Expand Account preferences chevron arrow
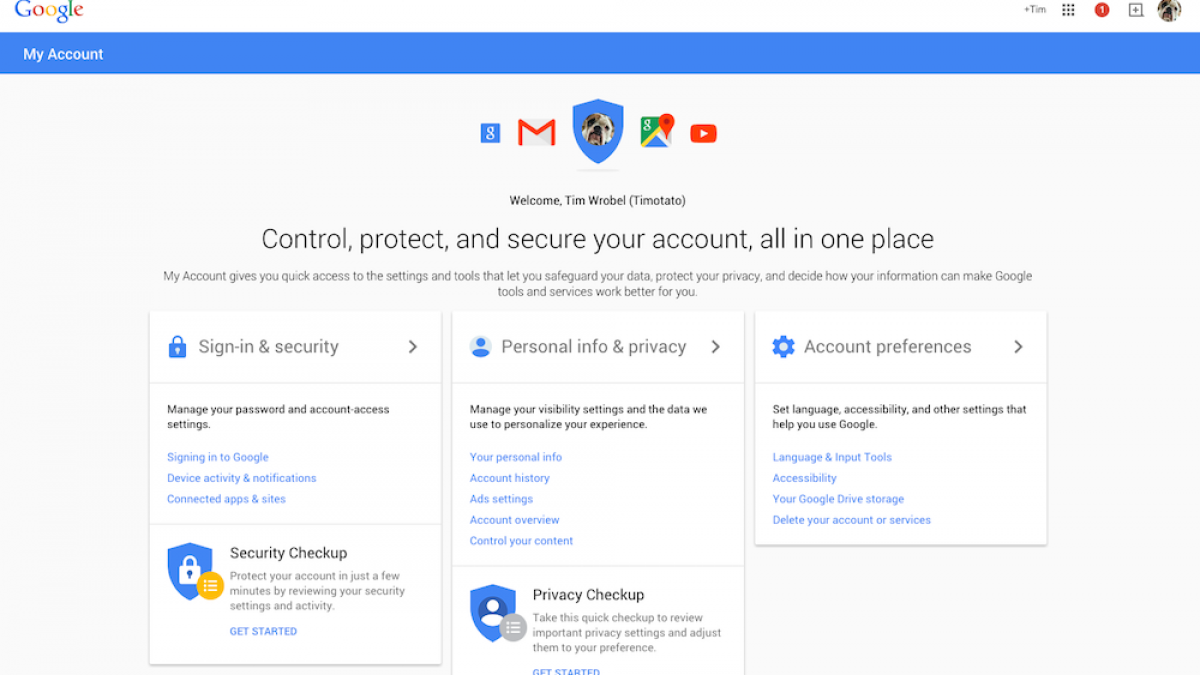Viewport: 1200px width, 675px height. pos(1018,347)
